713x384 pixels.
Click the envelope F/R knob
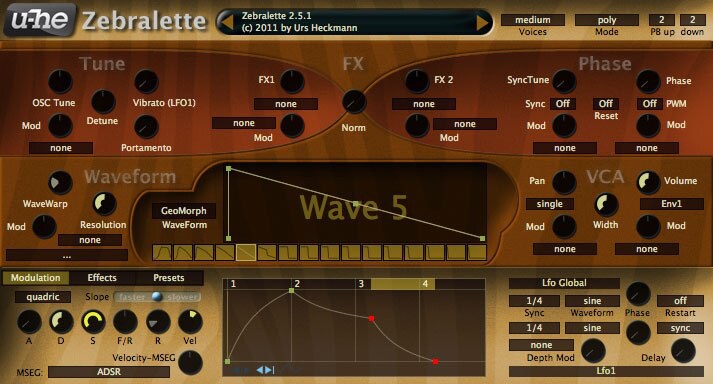(125, 322)
